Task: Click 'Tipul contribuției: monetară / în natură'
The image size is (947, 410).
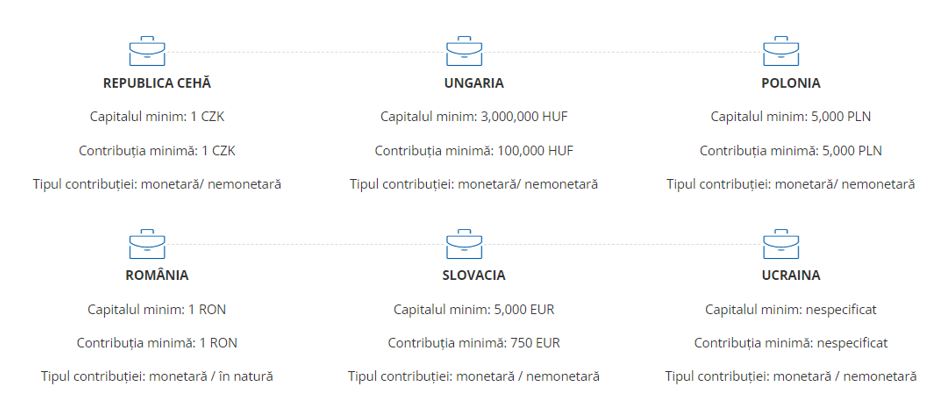Action: pyautogui.click(x=157, y=376)
